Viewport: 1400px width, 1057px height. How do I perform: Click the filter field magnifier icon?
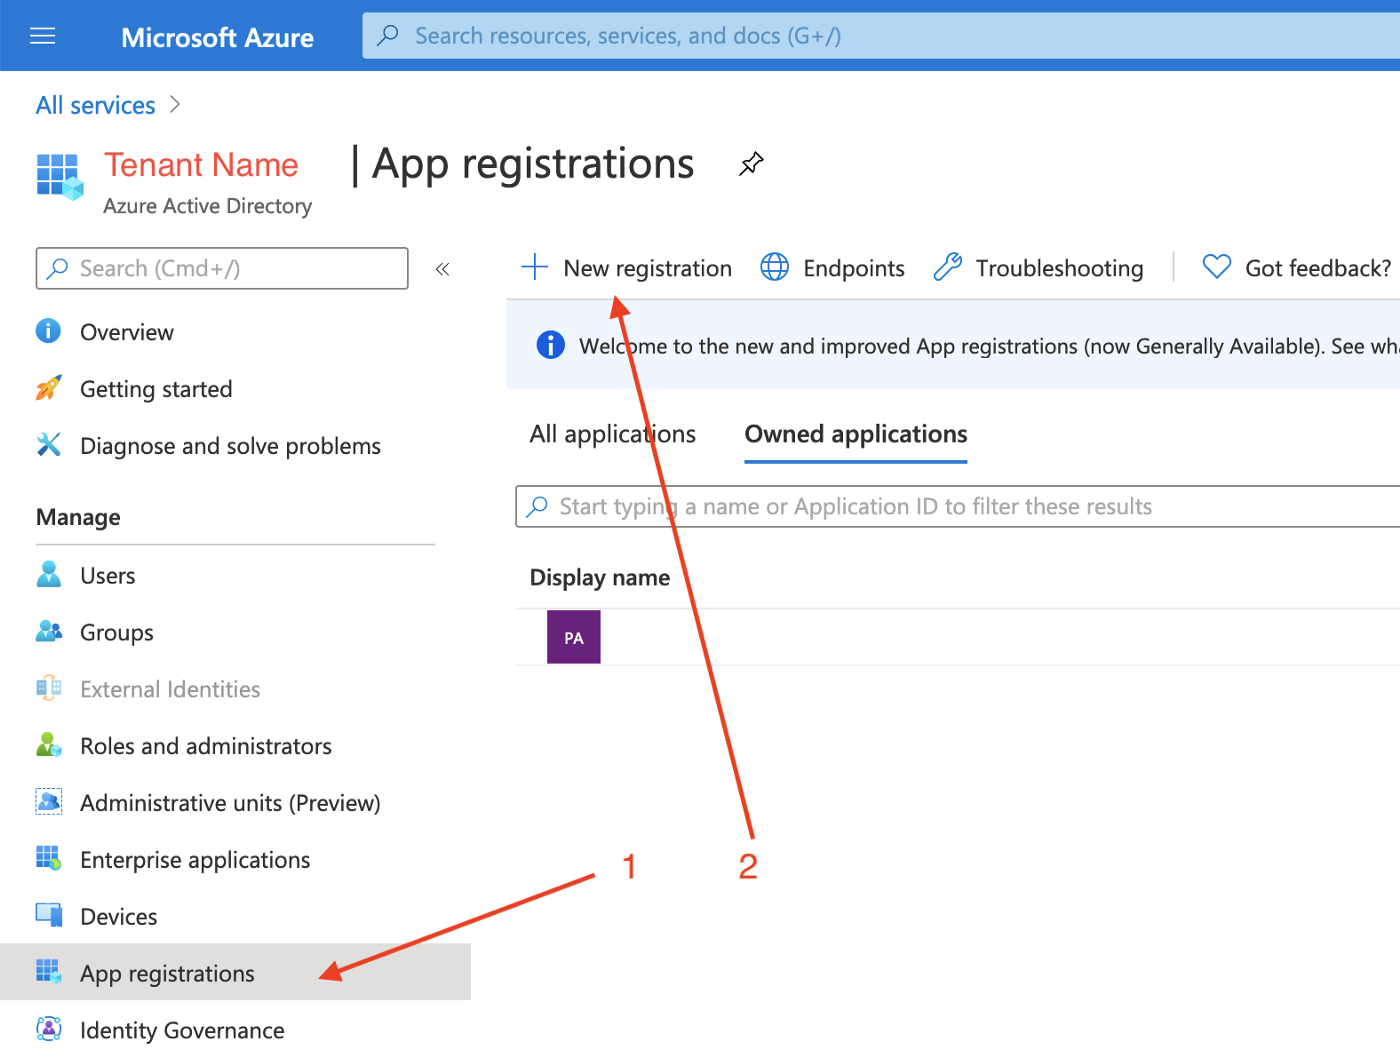coord(538,506)
